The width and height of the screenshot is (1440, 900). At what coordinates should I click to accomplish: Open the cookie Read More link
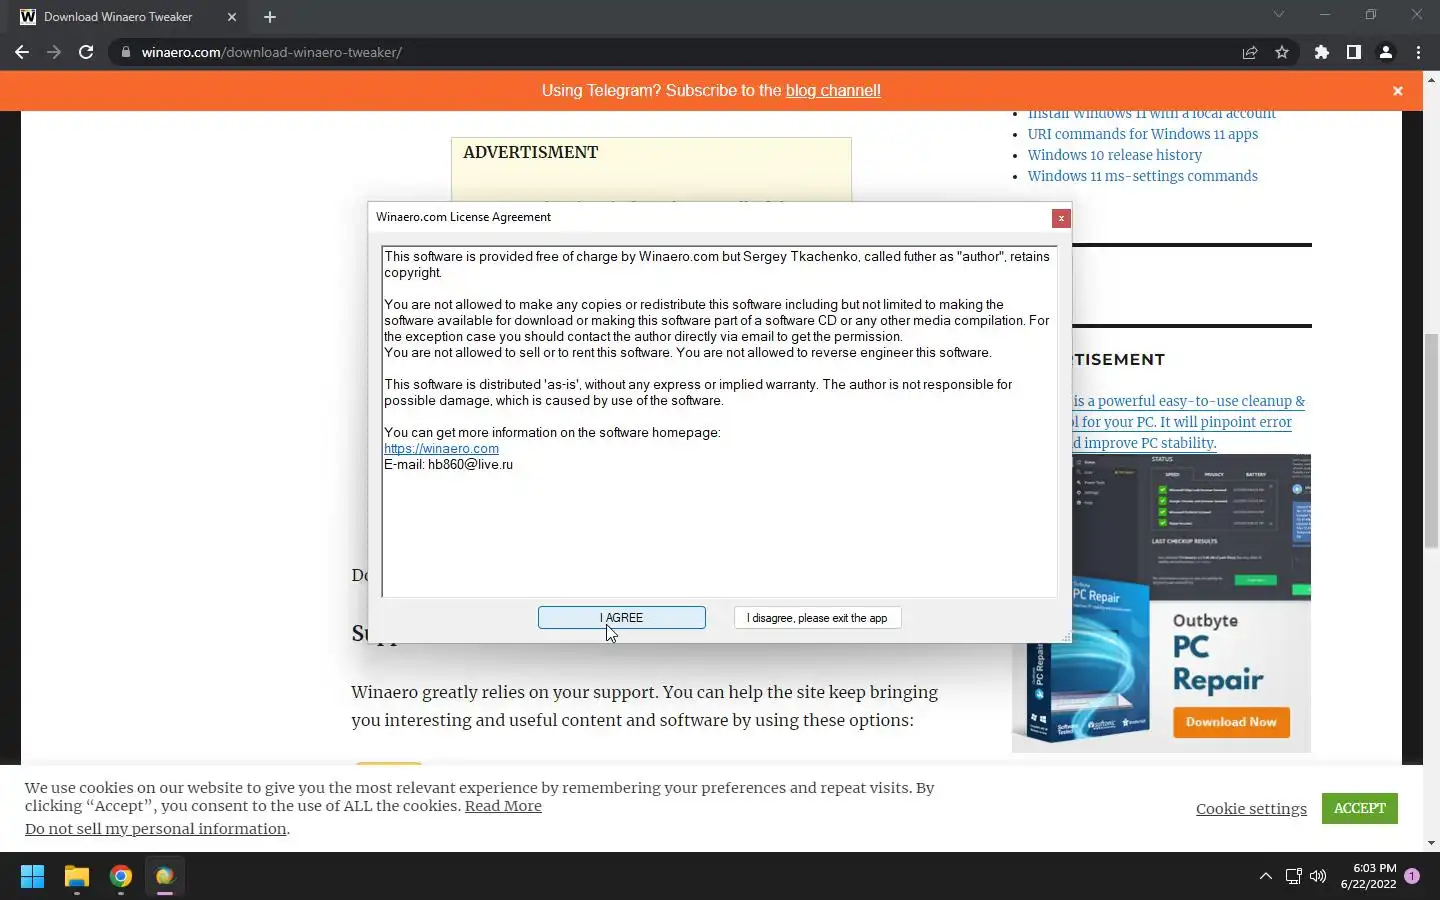[x=503, y=806]
